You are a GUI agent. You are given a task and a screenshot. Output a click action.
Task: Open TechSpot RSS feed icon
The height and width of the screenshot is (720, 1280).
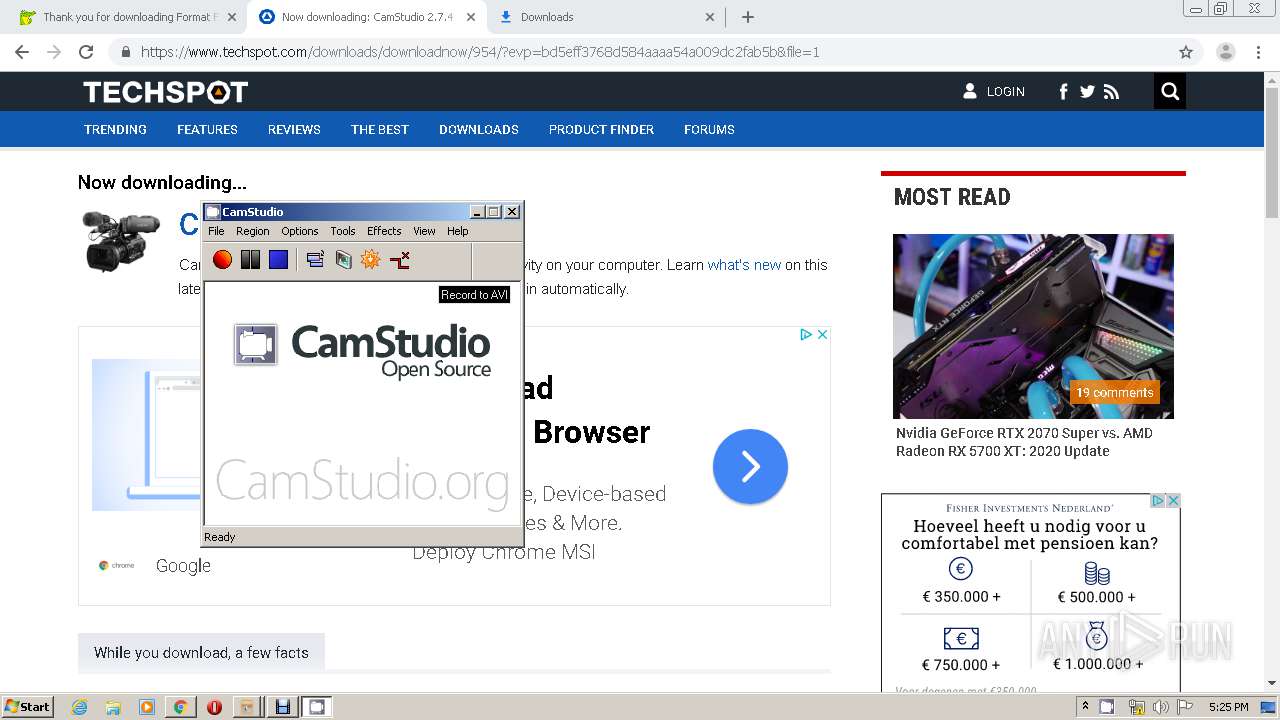click(1111, 92)
